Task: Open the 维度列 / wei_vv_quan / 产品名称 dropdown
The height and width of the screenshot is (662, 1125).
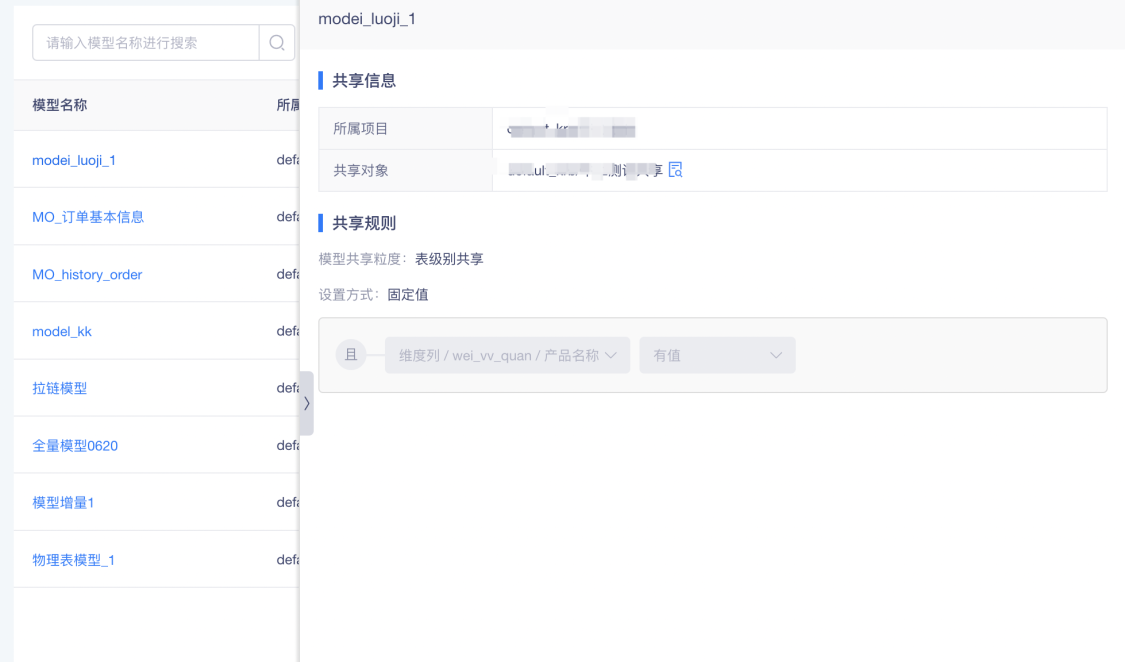Action: pyautogui.click(x=507, y=355)
